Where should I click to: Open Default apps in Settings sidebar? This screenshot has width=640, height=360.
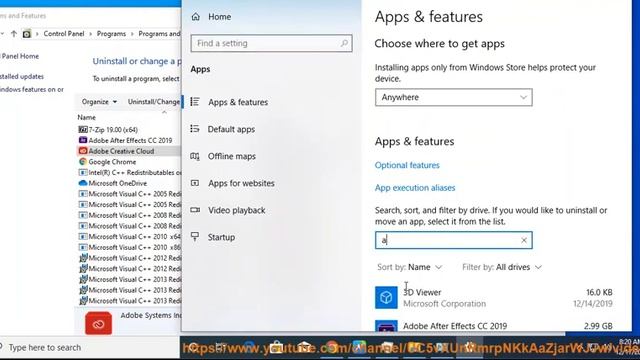231,129
